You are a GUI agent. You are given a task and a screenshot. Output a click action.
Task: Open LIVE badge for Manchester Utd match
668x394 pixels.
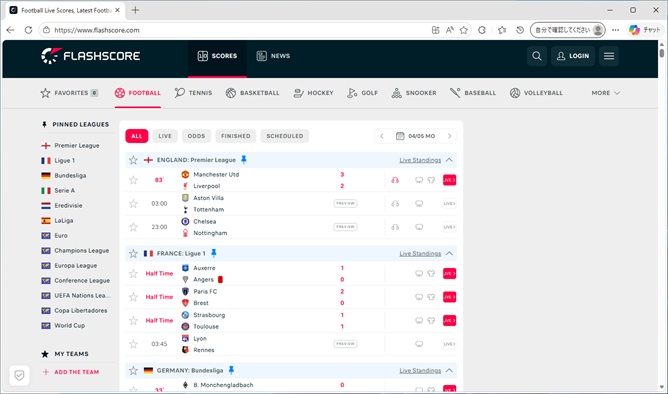pos(449,180)
